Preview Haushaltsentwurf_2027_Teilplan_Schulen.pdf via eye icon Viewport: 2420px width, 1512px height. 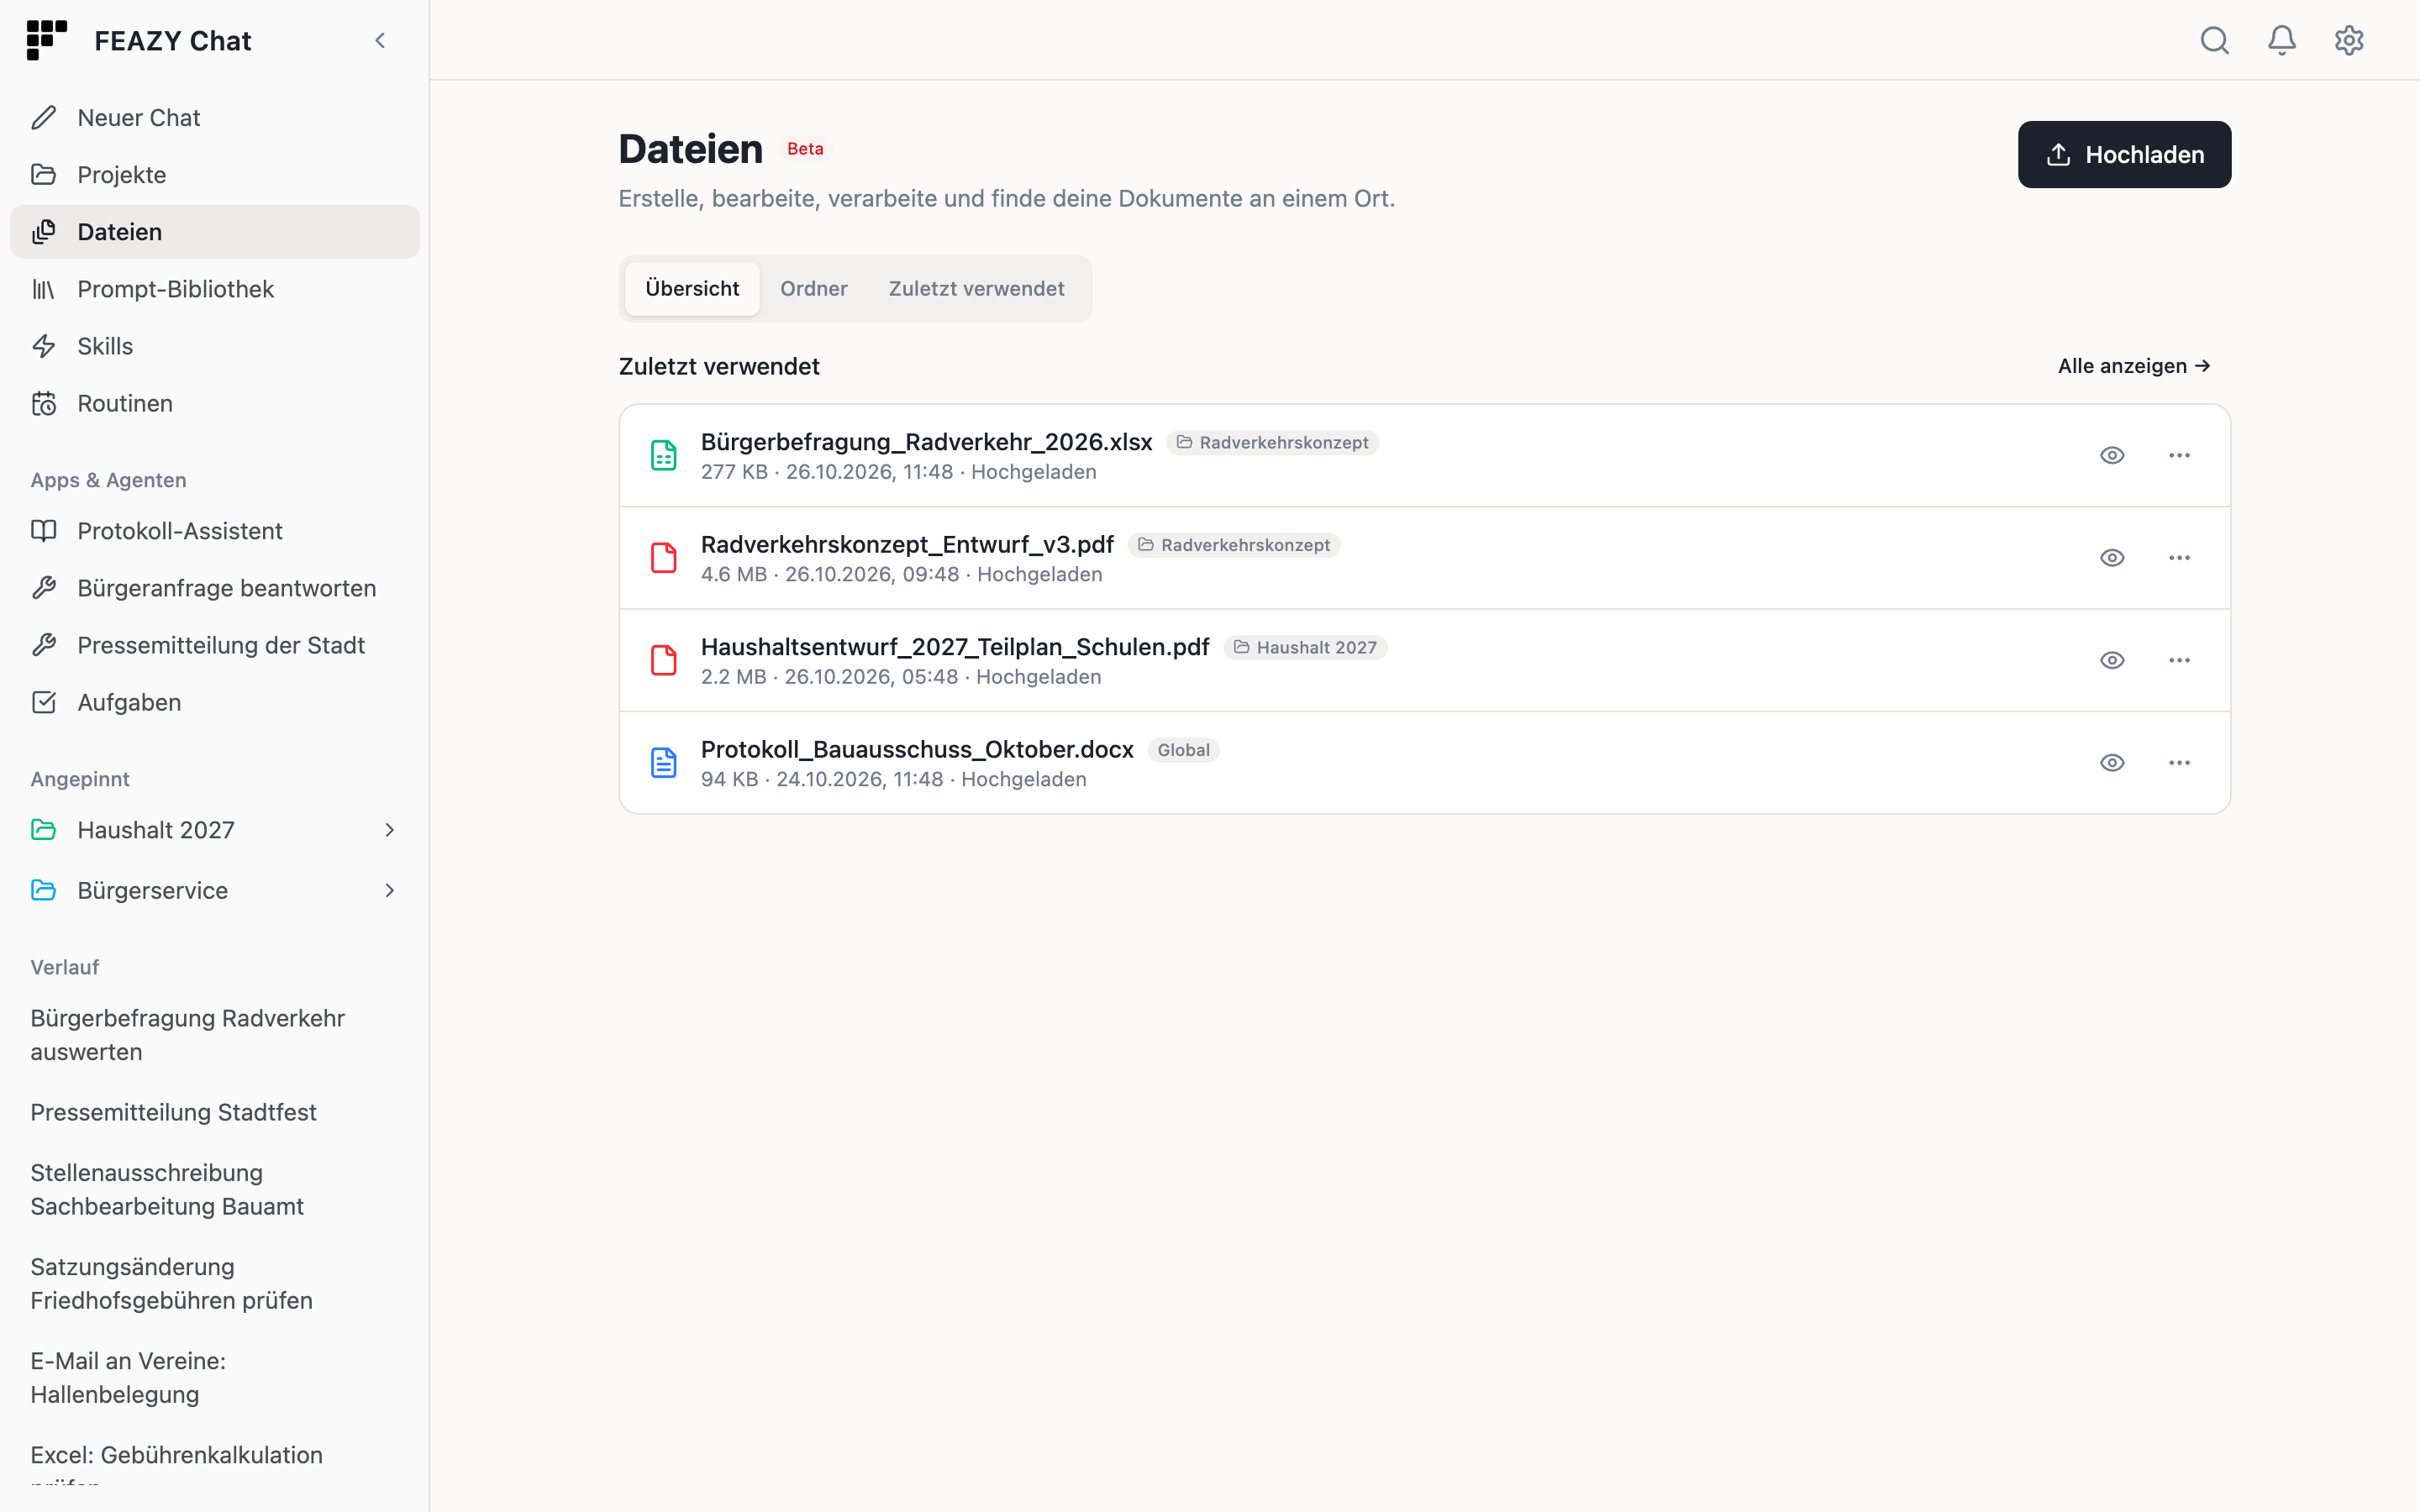2112,660
